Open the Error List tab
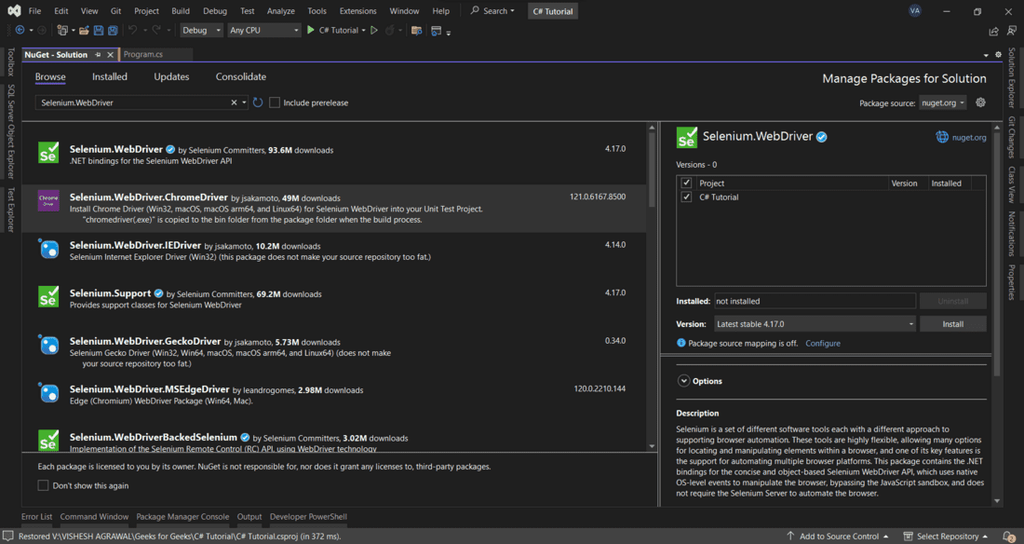 point(37,517)
